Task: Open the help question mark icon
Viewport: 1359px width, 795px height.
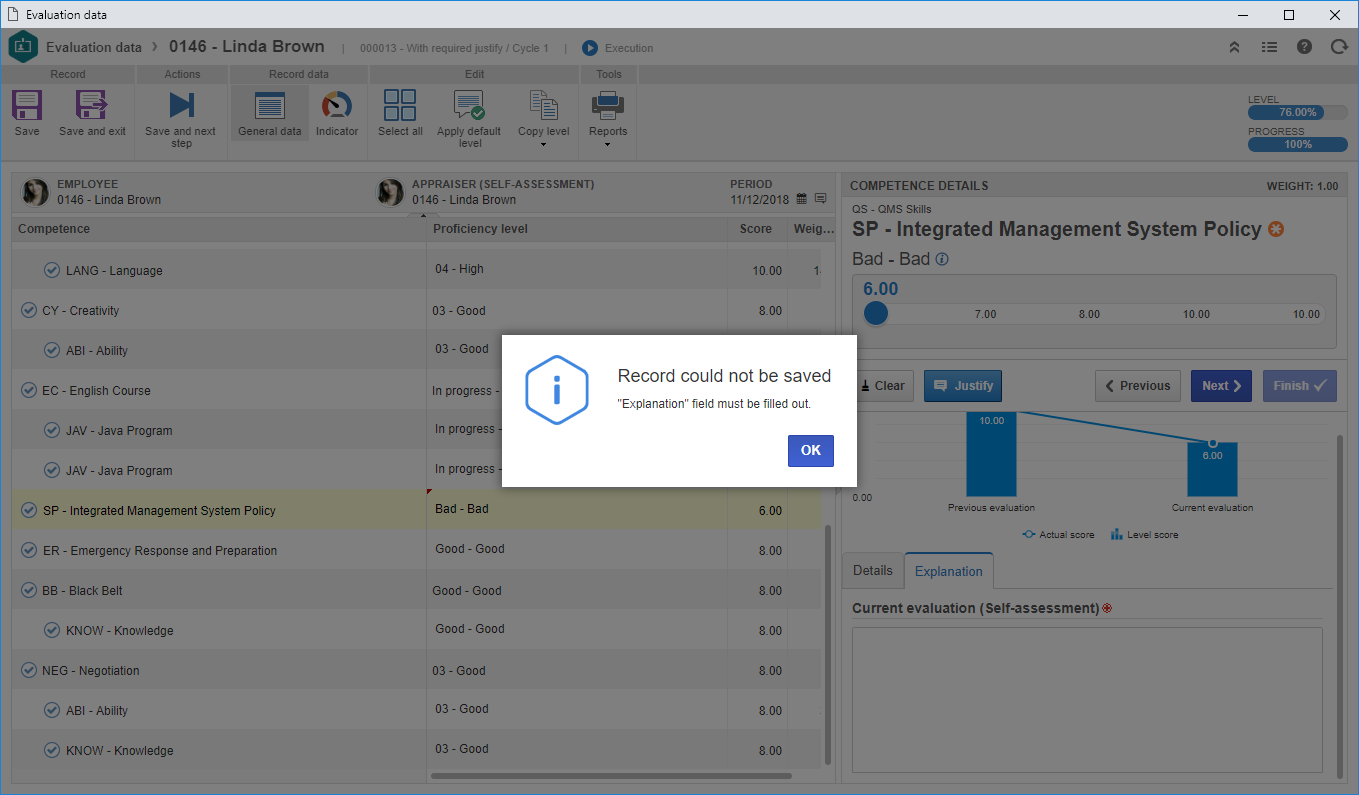Action: pos(1304,47)
